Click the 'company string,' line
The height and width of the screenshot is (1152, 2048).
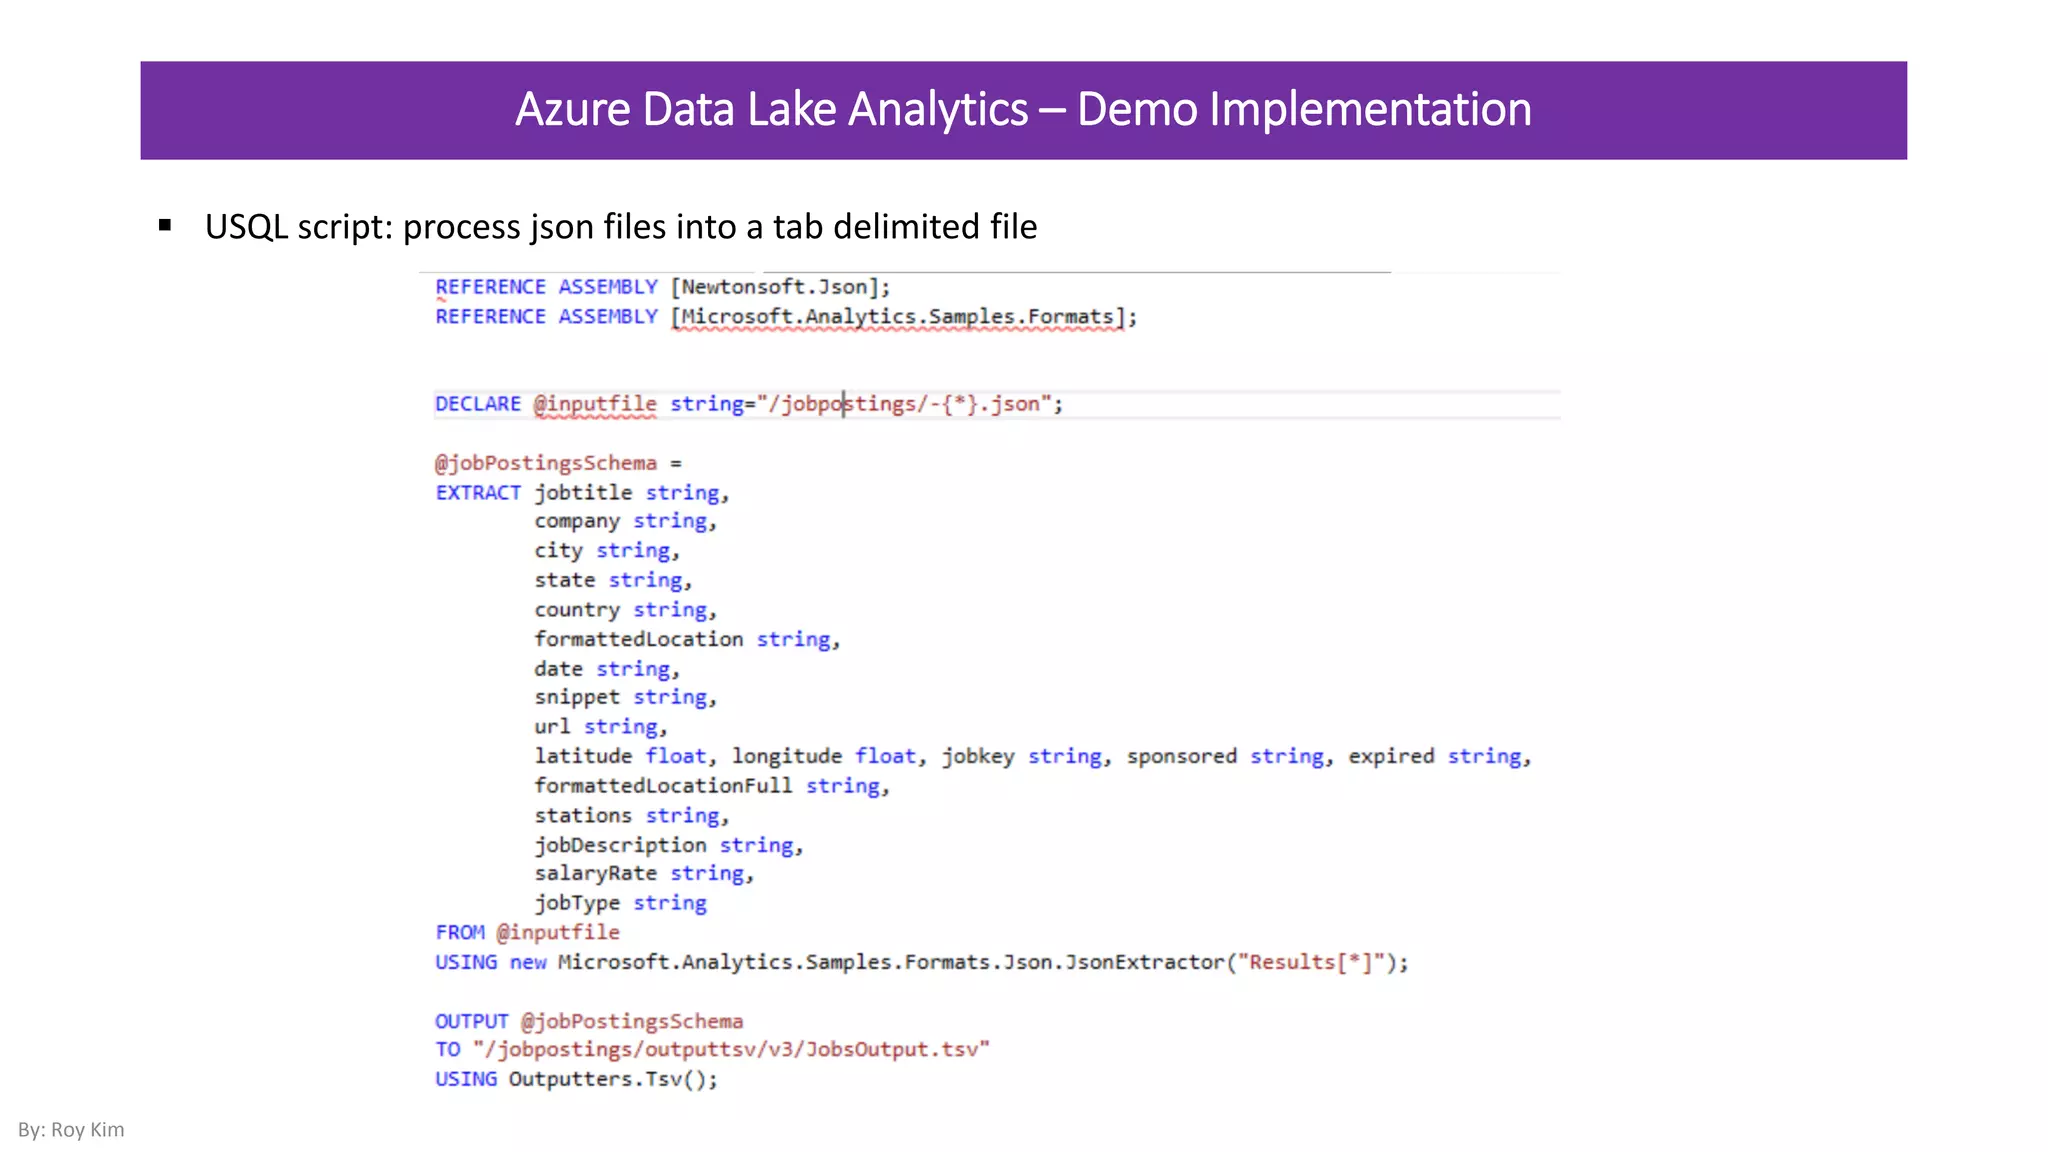(x=626, y=522)
